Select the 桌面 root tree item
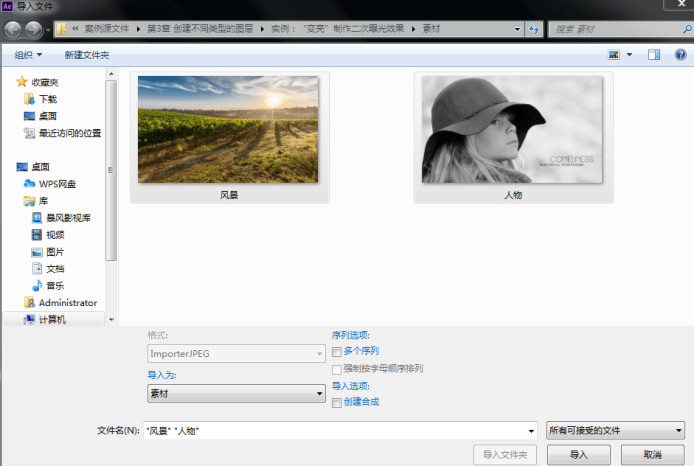 33,167
